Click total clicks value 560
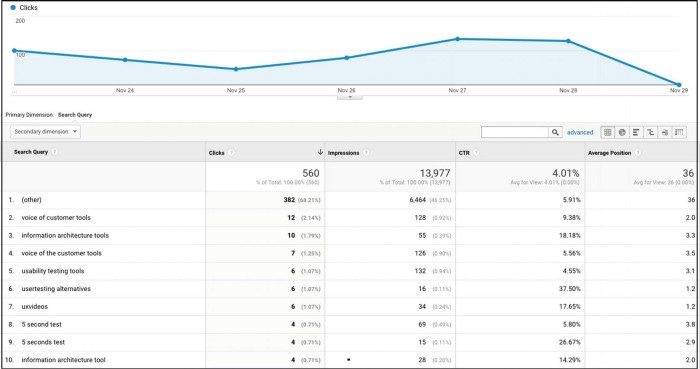Screen dimensions: 700x369 [x=311, y=173]
